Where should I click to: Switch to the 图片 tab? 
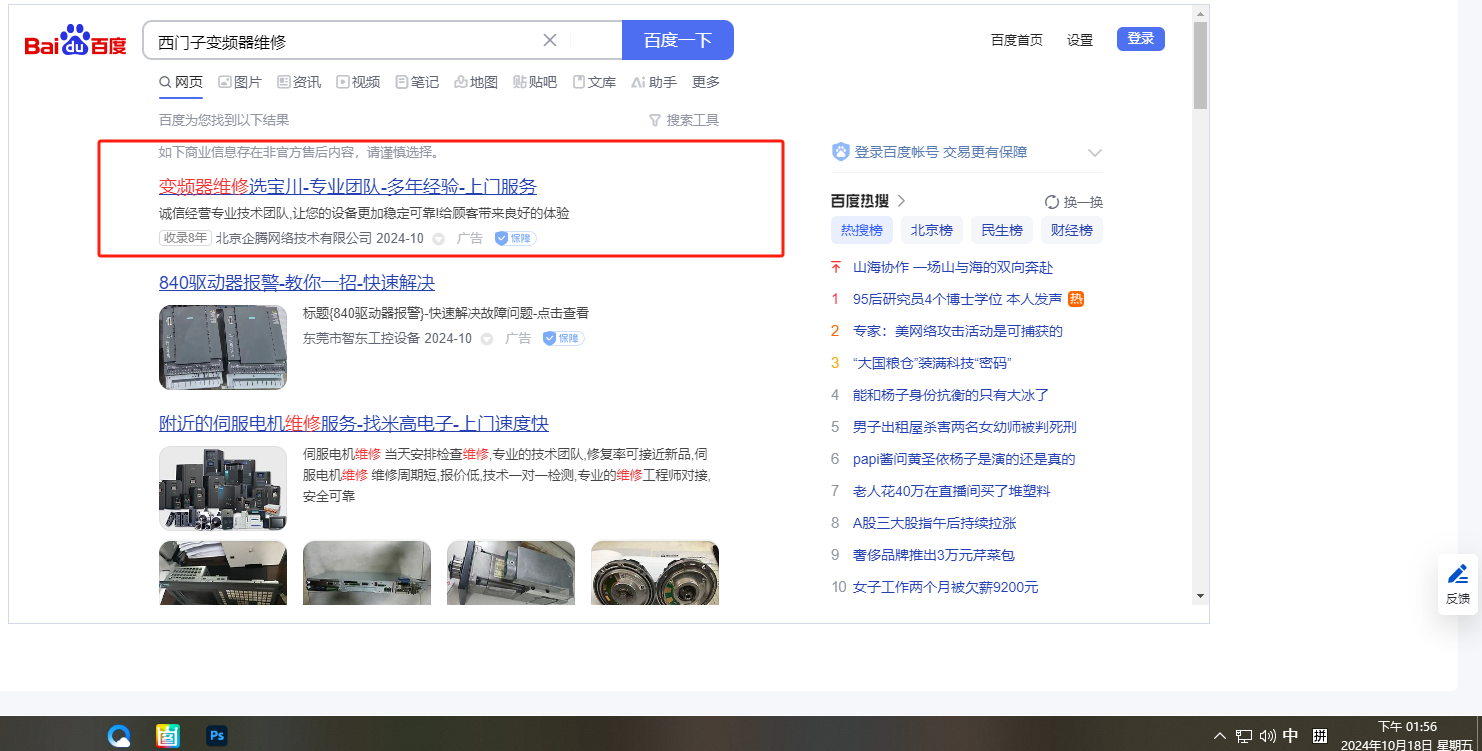(x=240, y=82)
